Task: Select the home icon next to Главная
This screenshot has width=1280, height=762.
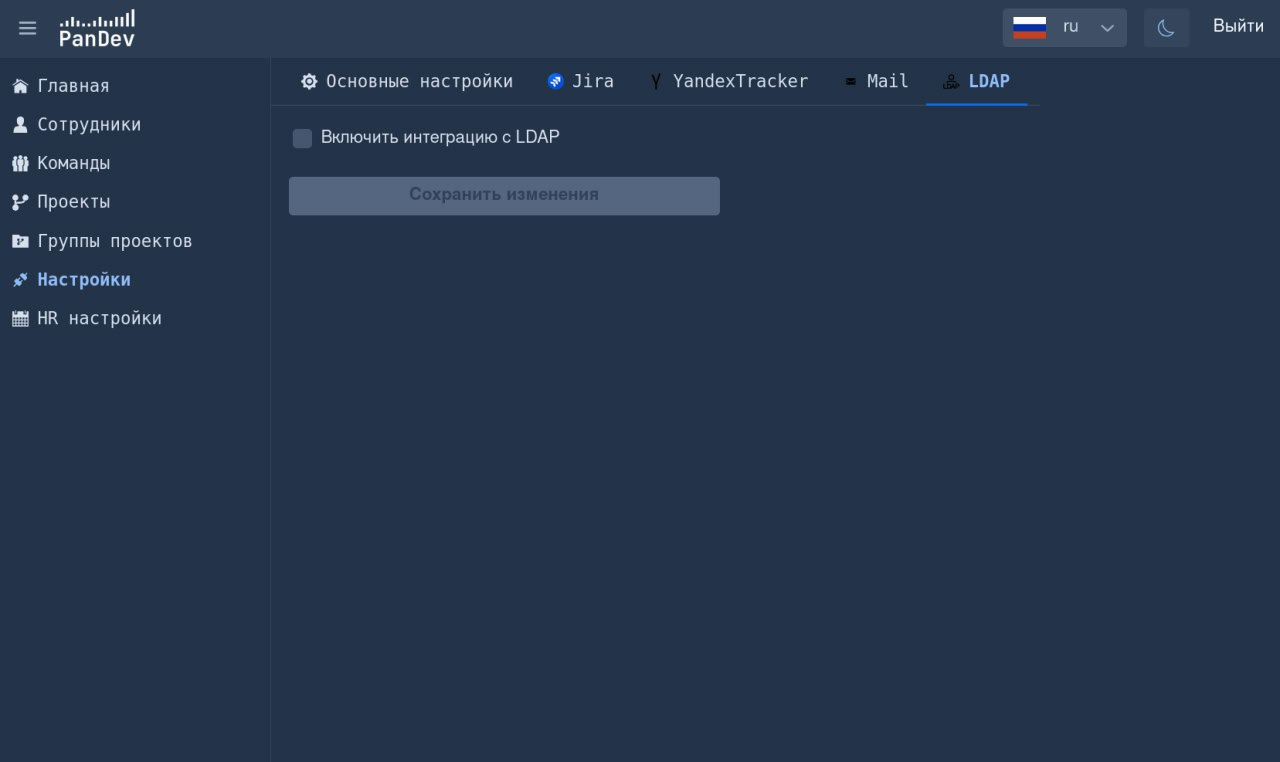Action: point(20,86)
